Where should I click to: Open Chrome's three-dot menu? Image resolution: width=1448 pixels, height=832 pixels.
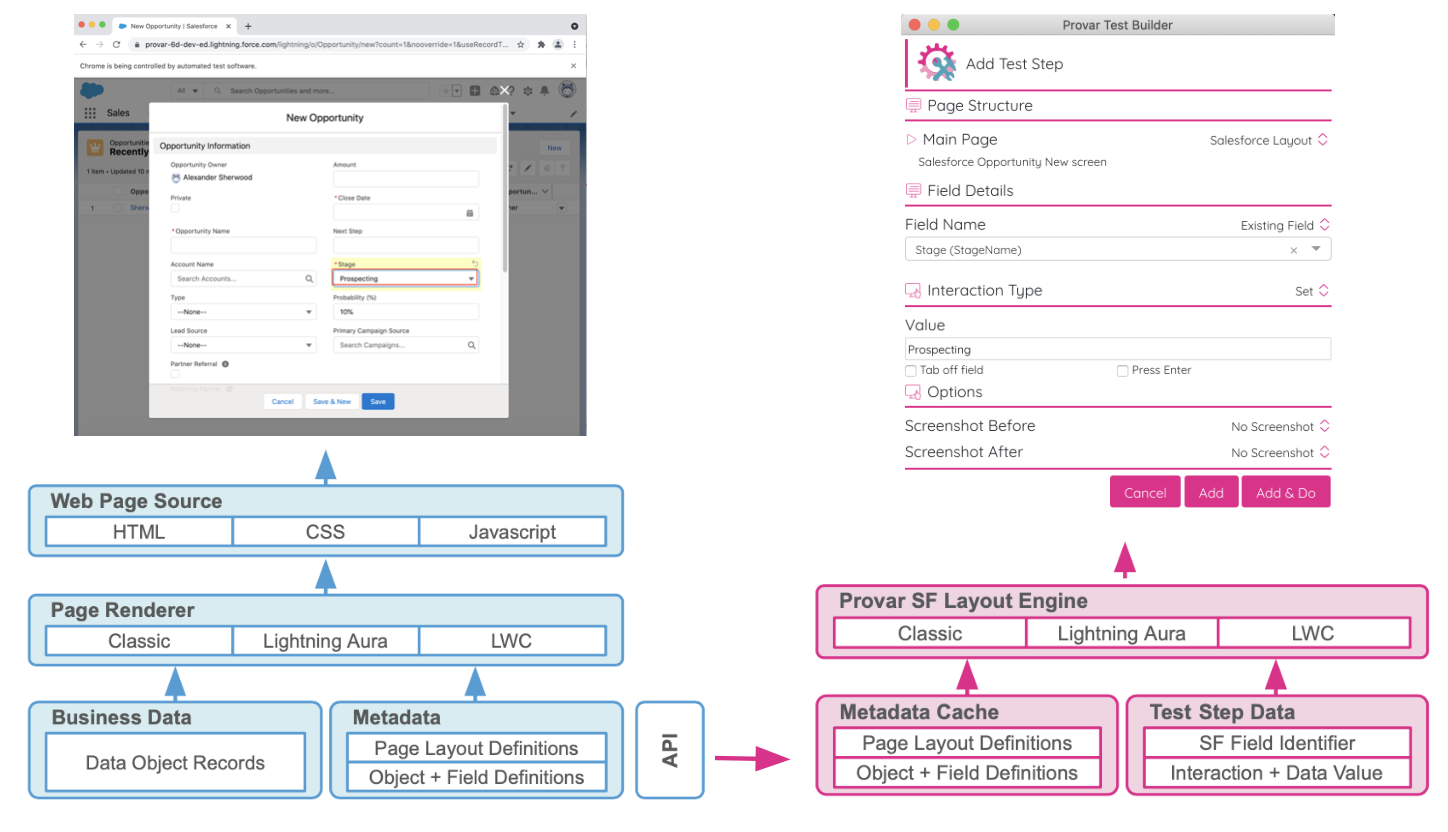[574, 44]
